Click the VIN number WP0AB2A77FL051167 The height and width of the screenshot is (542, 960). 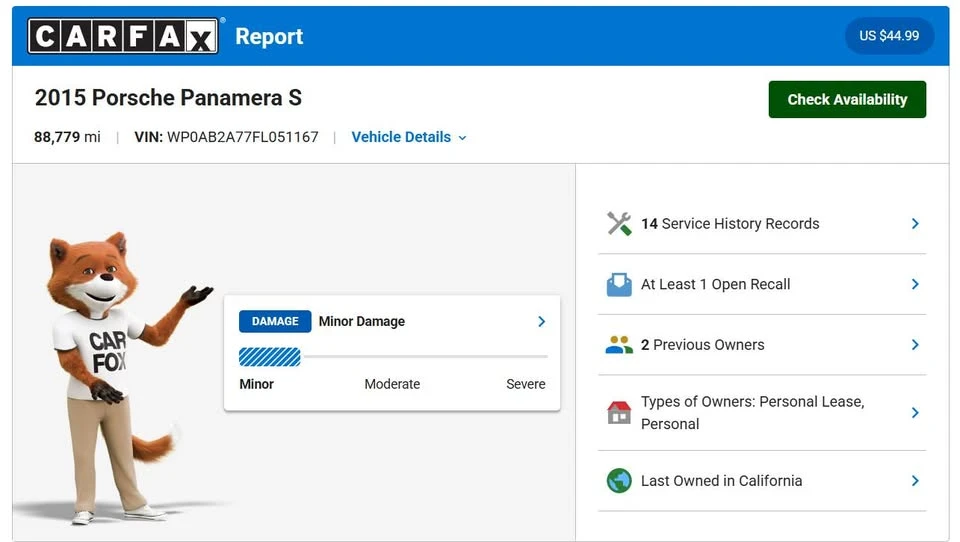(x=242, y=137)
